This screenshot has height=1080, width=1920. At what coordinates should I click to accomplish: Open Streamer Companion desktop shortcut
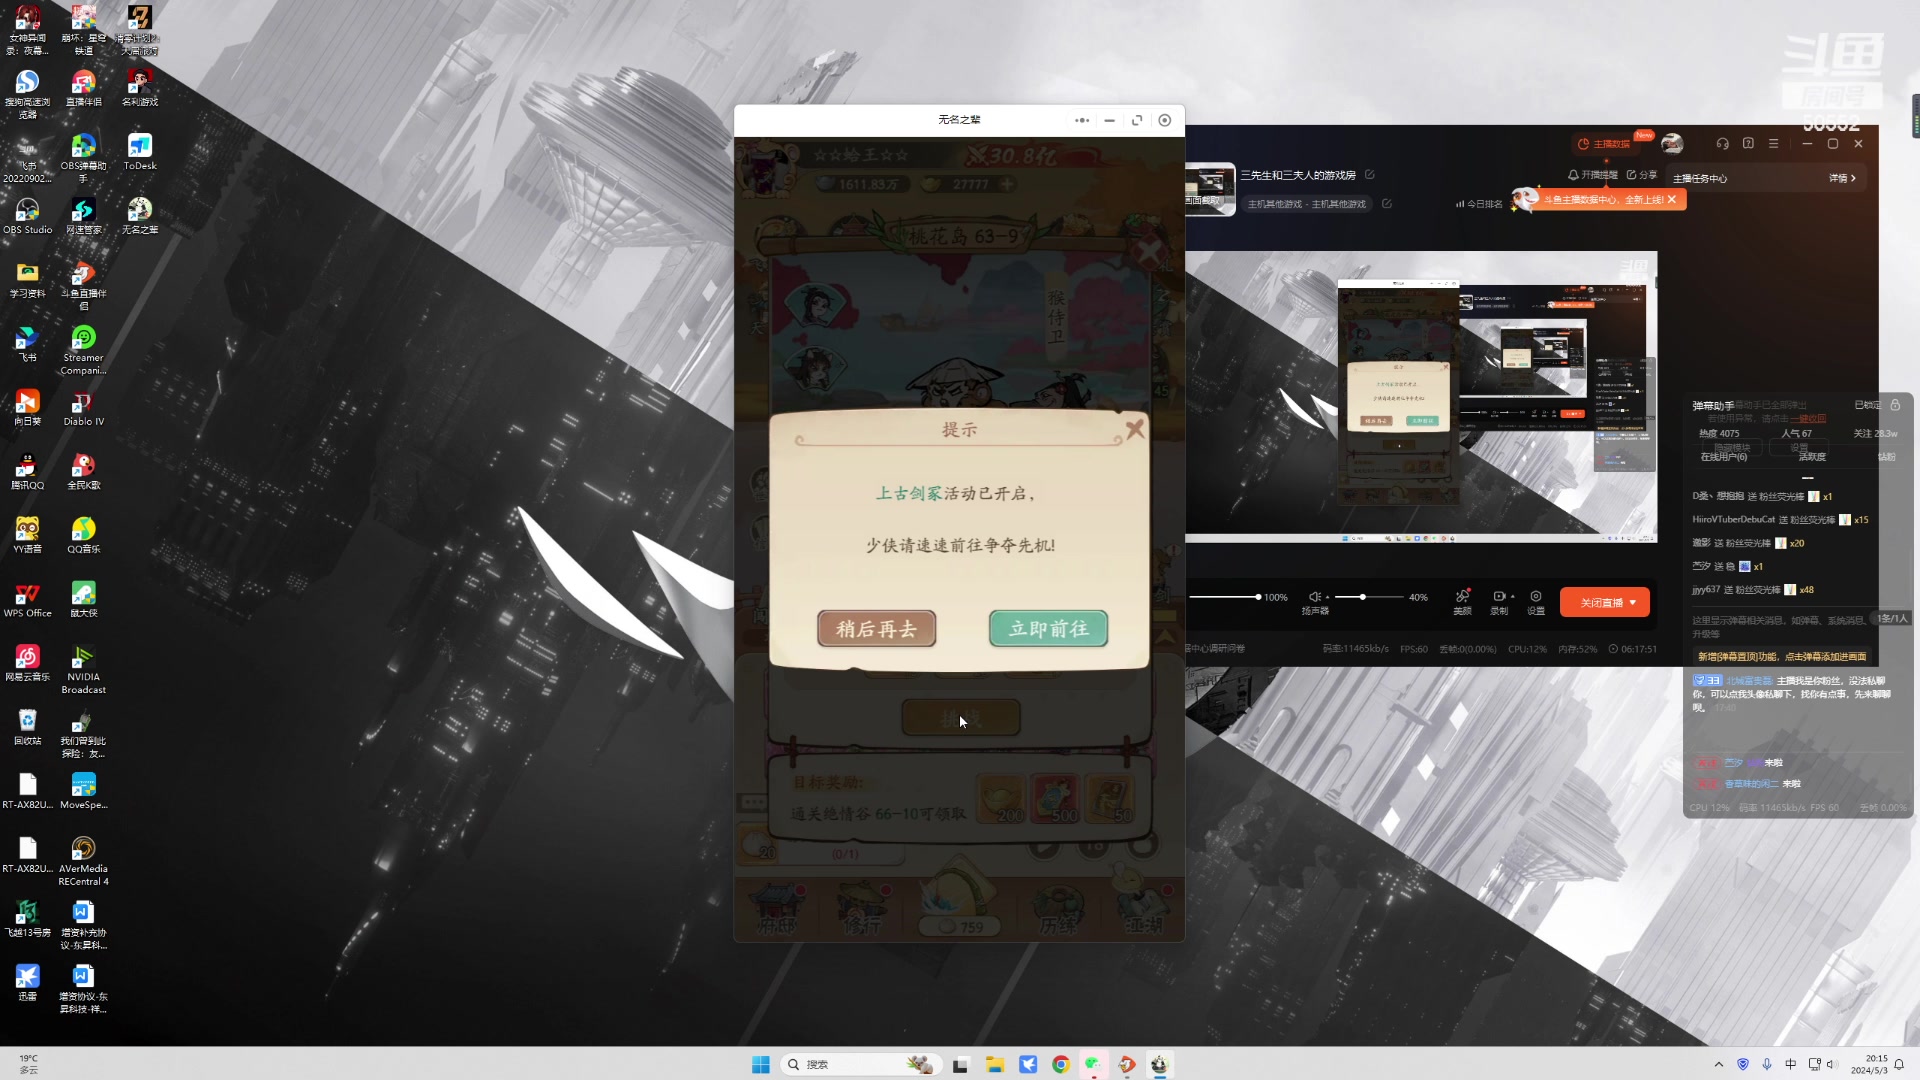[84, 350]
